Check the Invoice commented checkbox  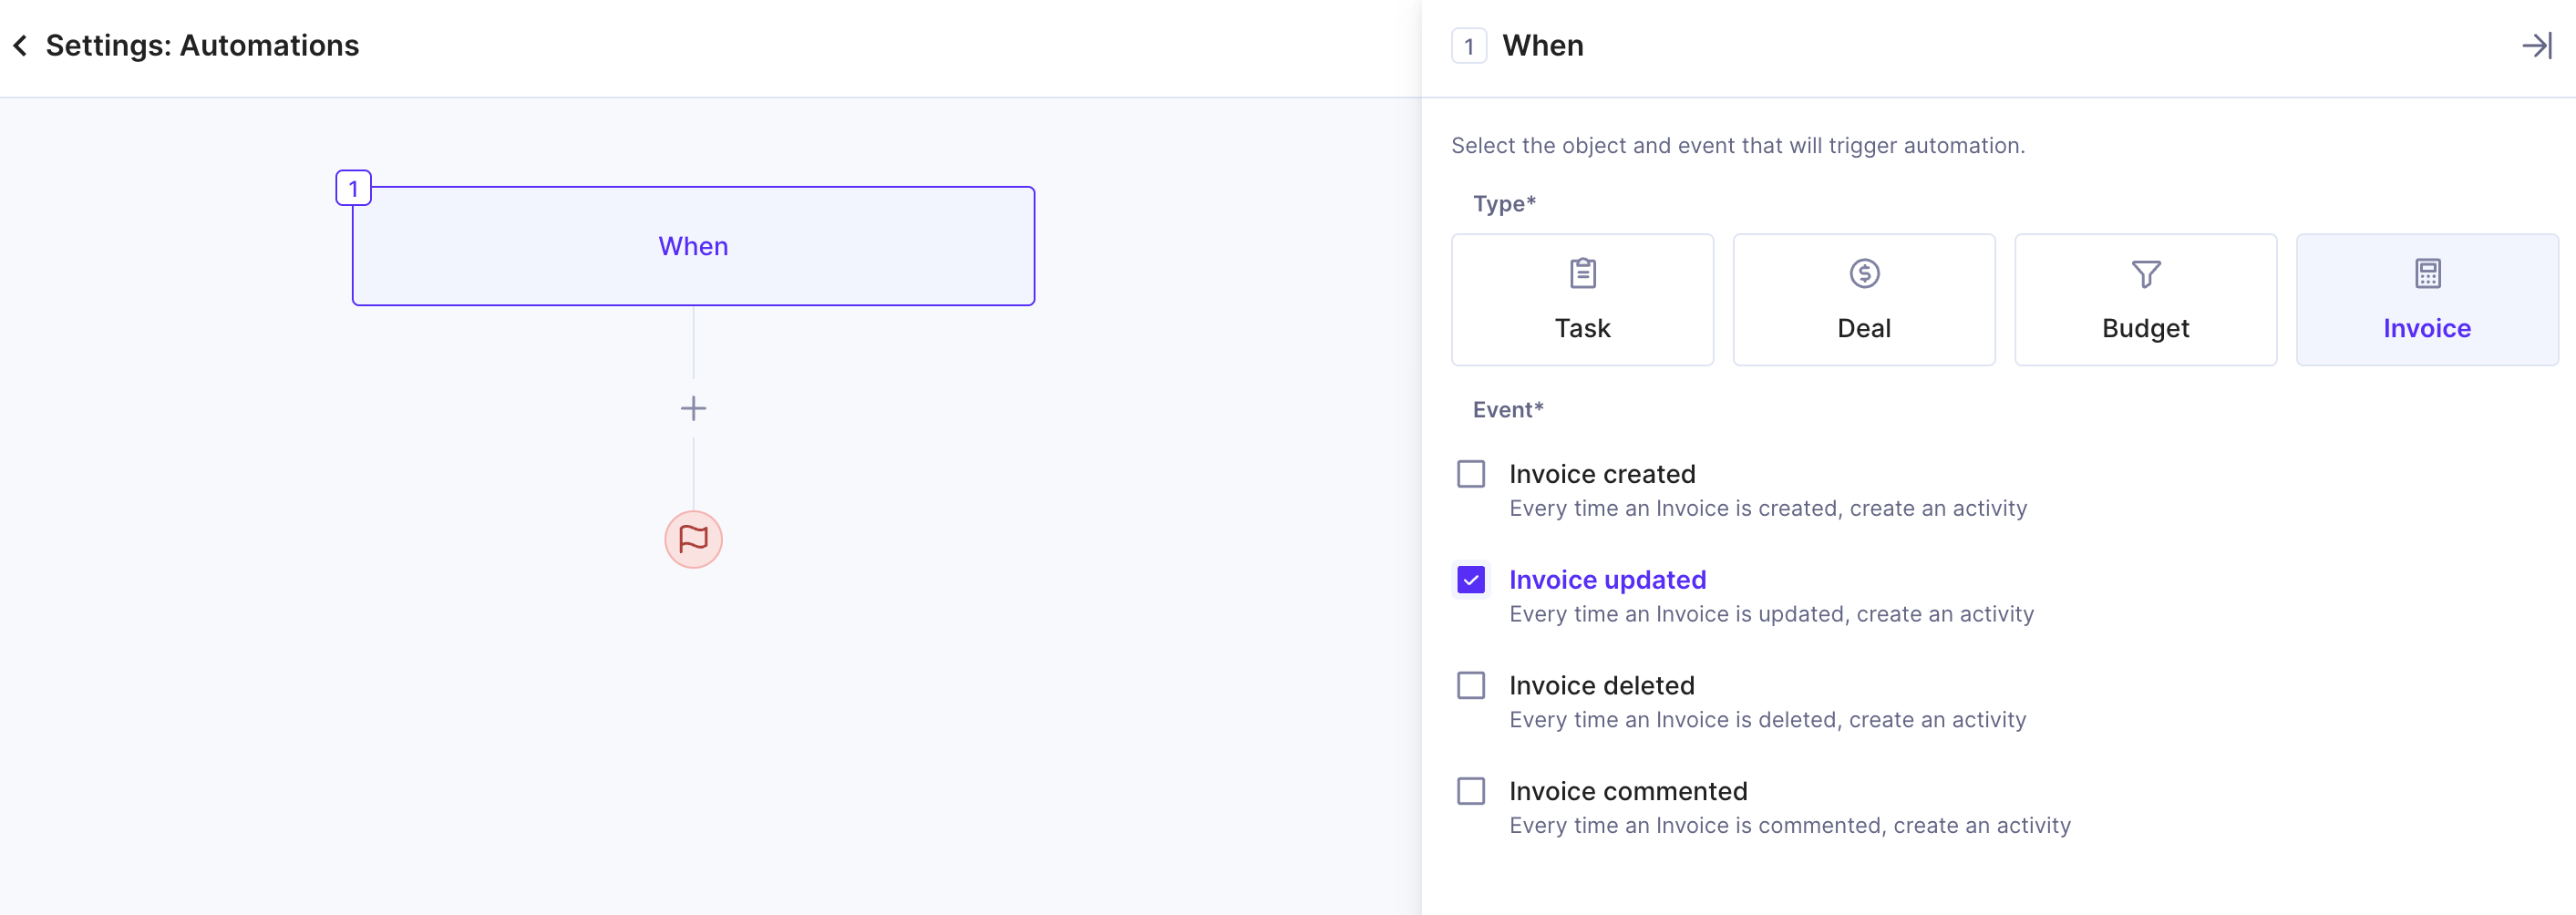click(x=1470, y=791)
